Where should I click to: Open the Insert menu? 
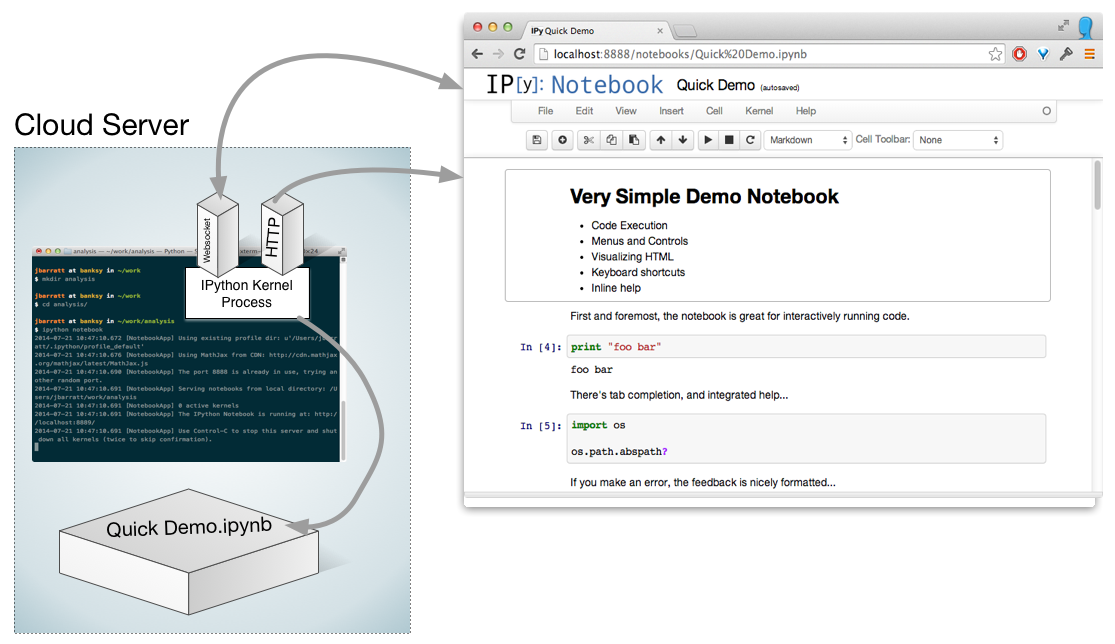click(x=671, y=111)
